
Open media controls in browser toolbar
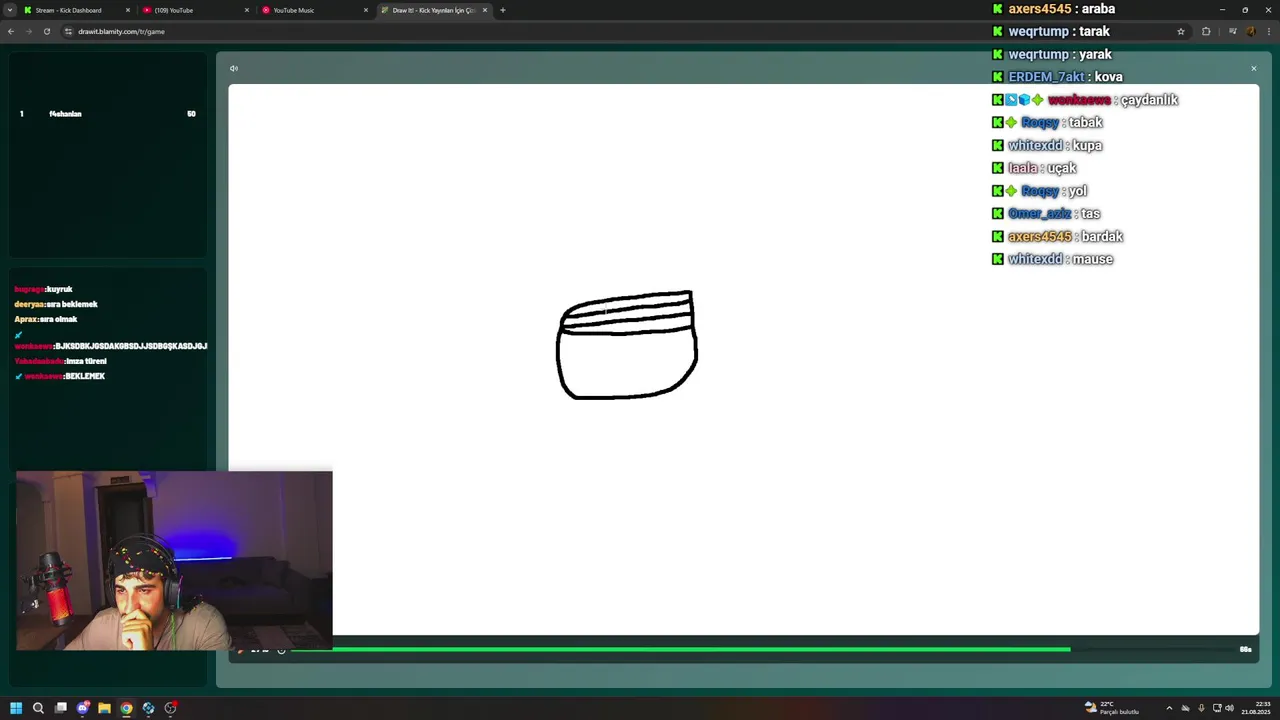[1233, 31]
